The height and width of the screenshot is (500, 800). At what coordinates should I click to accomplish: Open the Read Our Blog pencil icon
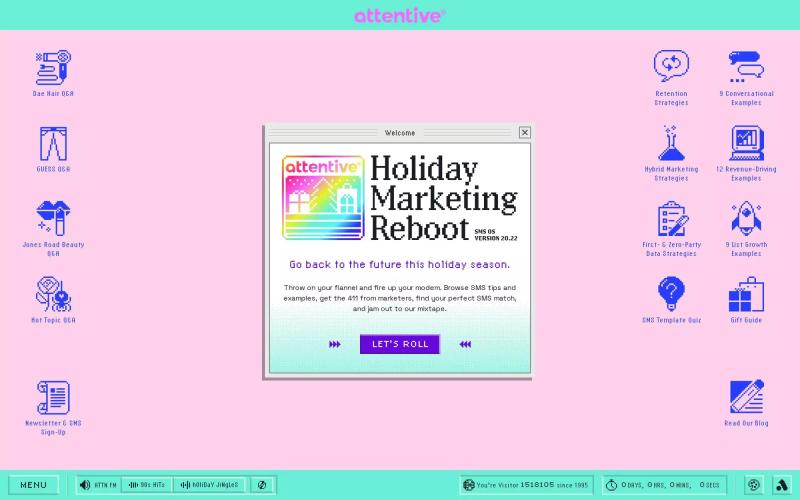[746, 396]
